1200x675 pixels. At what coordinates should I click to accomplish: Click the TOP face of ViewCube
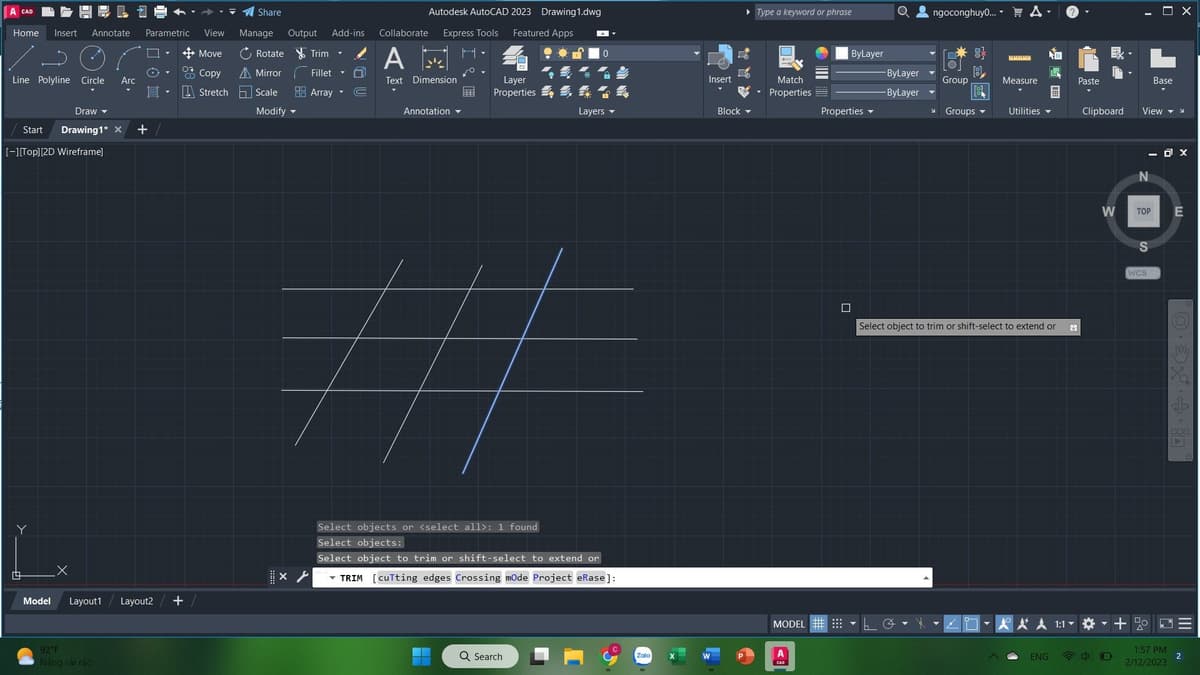point(1144,211)
